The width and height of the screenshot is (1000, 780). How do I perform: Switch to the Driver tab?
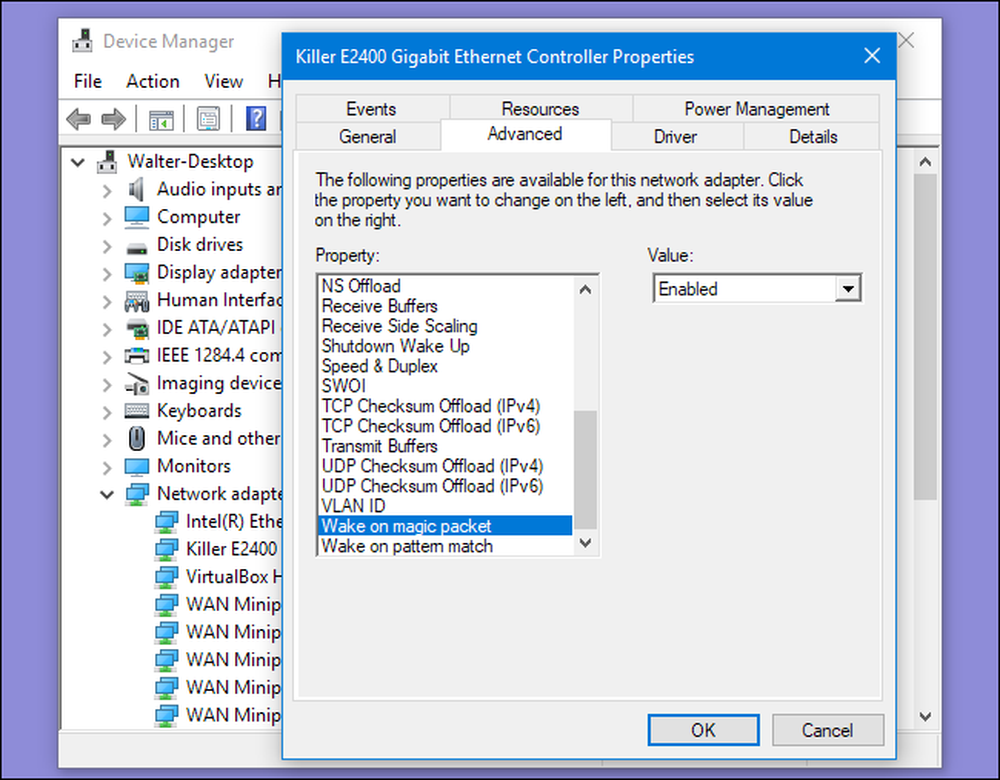[x=675, y=136]
